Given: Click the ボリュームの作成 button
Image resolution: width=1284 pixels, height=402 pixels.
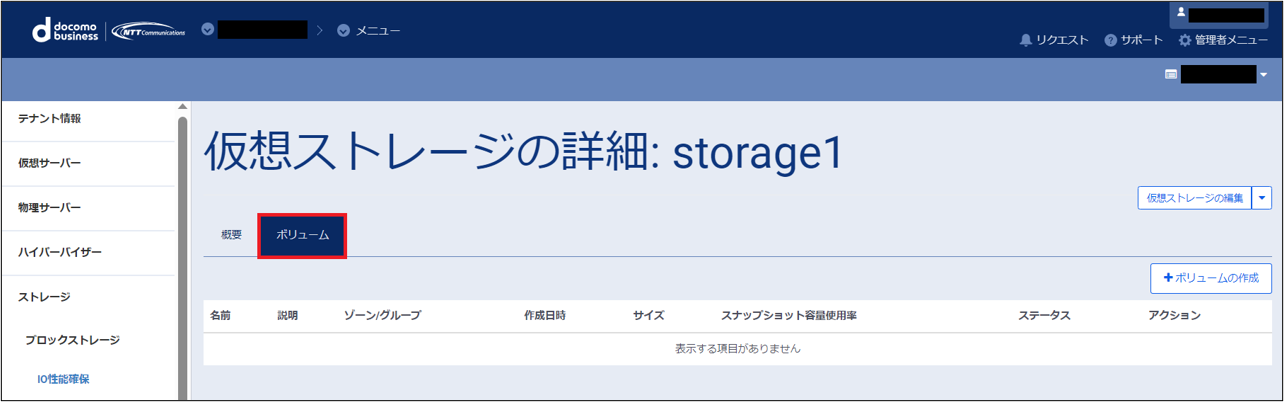Looking at the screenshot, I should [x=1211, y=277].
